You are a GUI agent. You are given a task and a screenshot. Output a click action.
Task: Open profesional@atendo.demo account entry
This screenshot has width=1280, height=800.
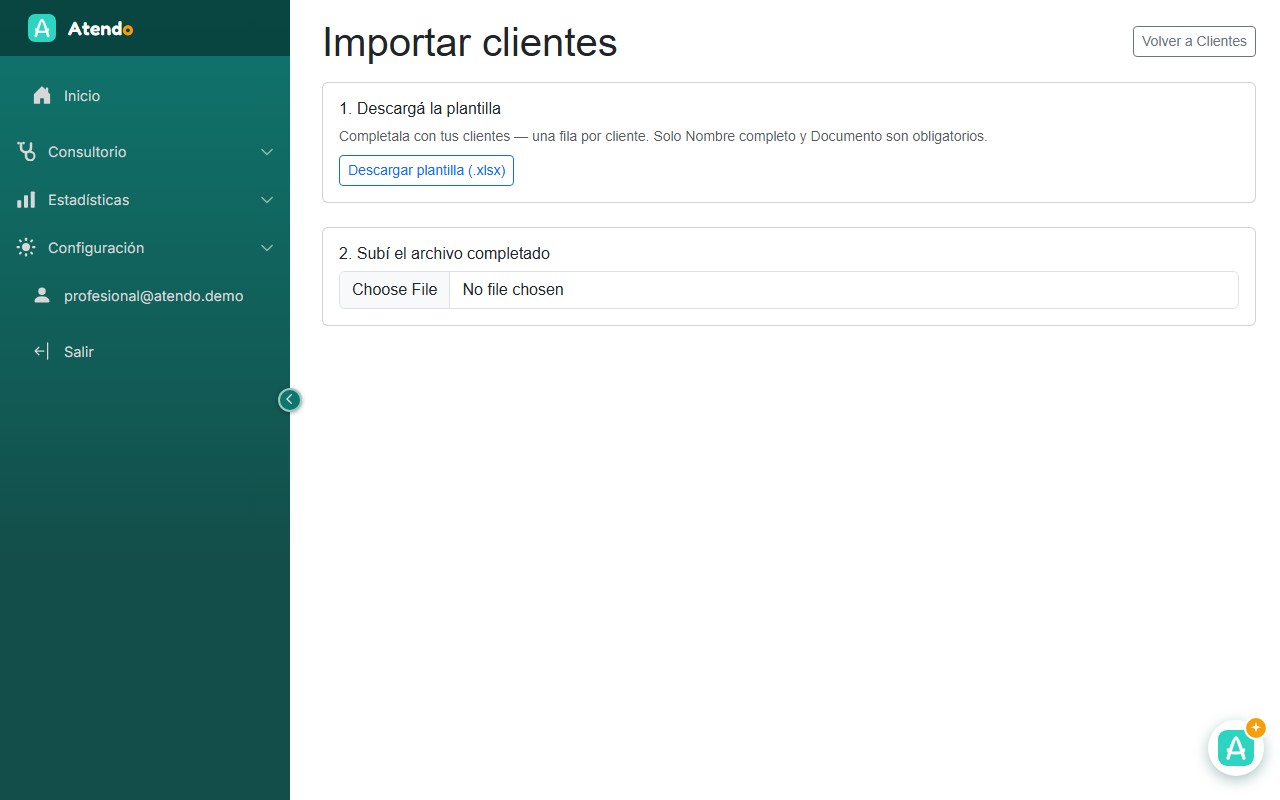point(145,296)
